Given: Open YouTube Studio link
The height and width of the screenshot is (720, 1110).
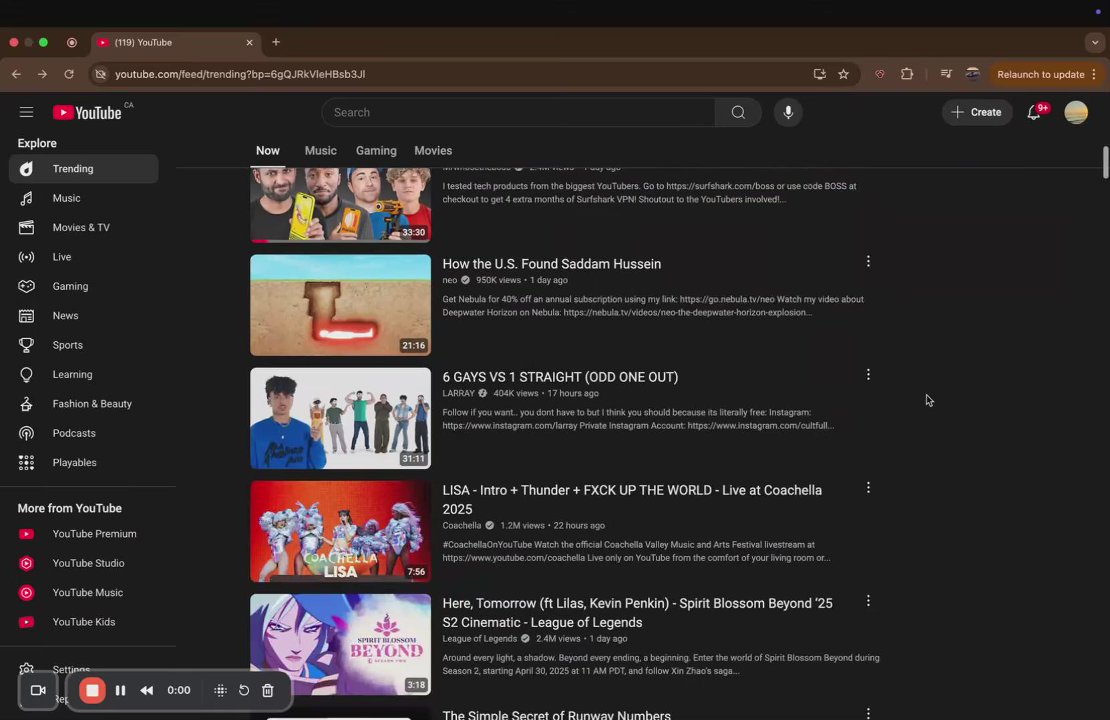Looking at the screenshot, I should tap(84, 563).
